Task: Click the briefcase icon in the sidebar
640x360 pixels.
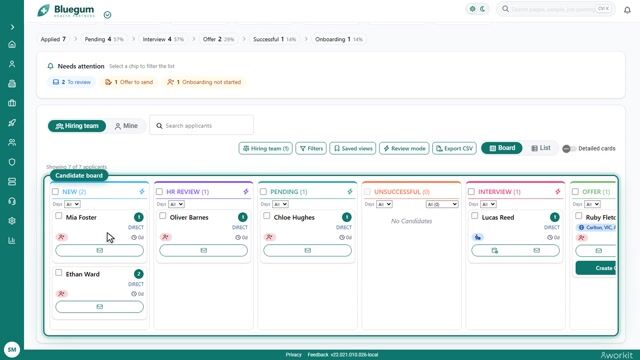Action: click(12, 103)
